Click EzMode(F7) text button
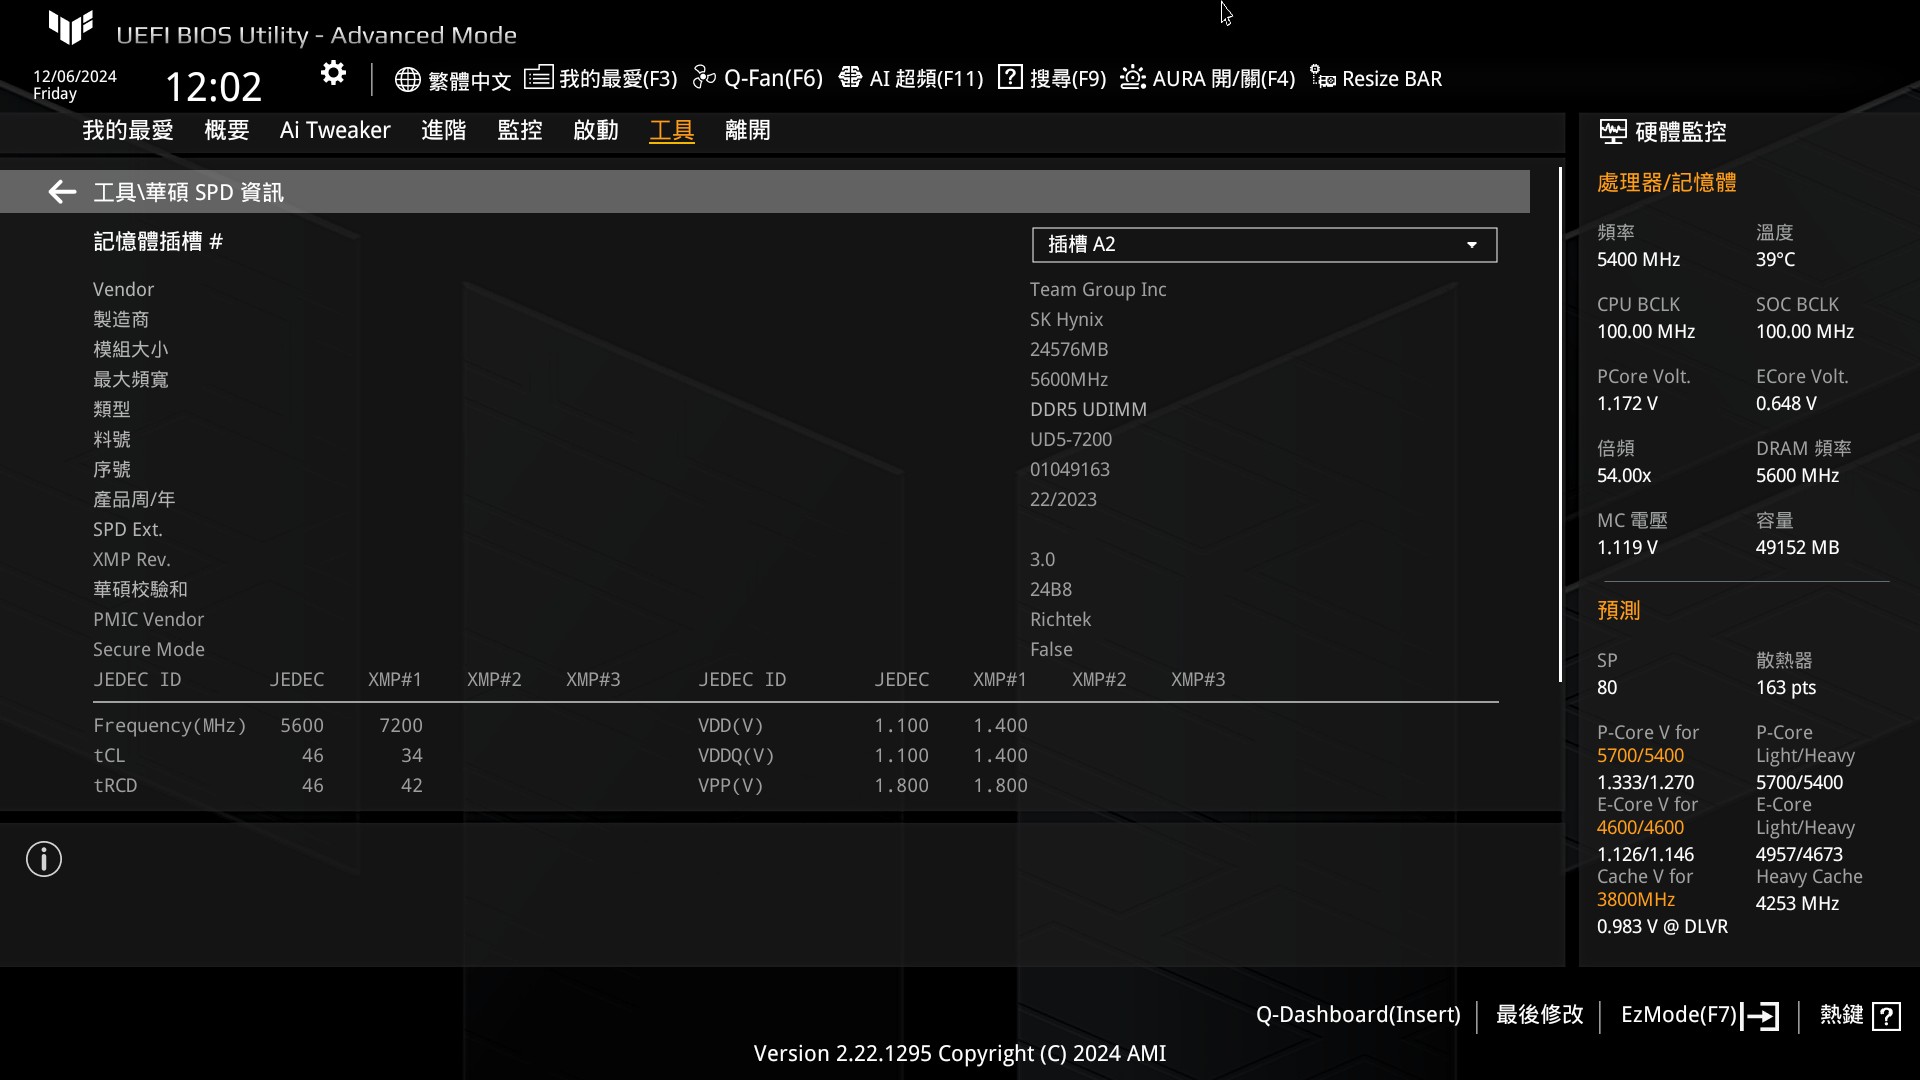Image resolution: width=1920 pixels, height=1080 pixels. 1679,1015
